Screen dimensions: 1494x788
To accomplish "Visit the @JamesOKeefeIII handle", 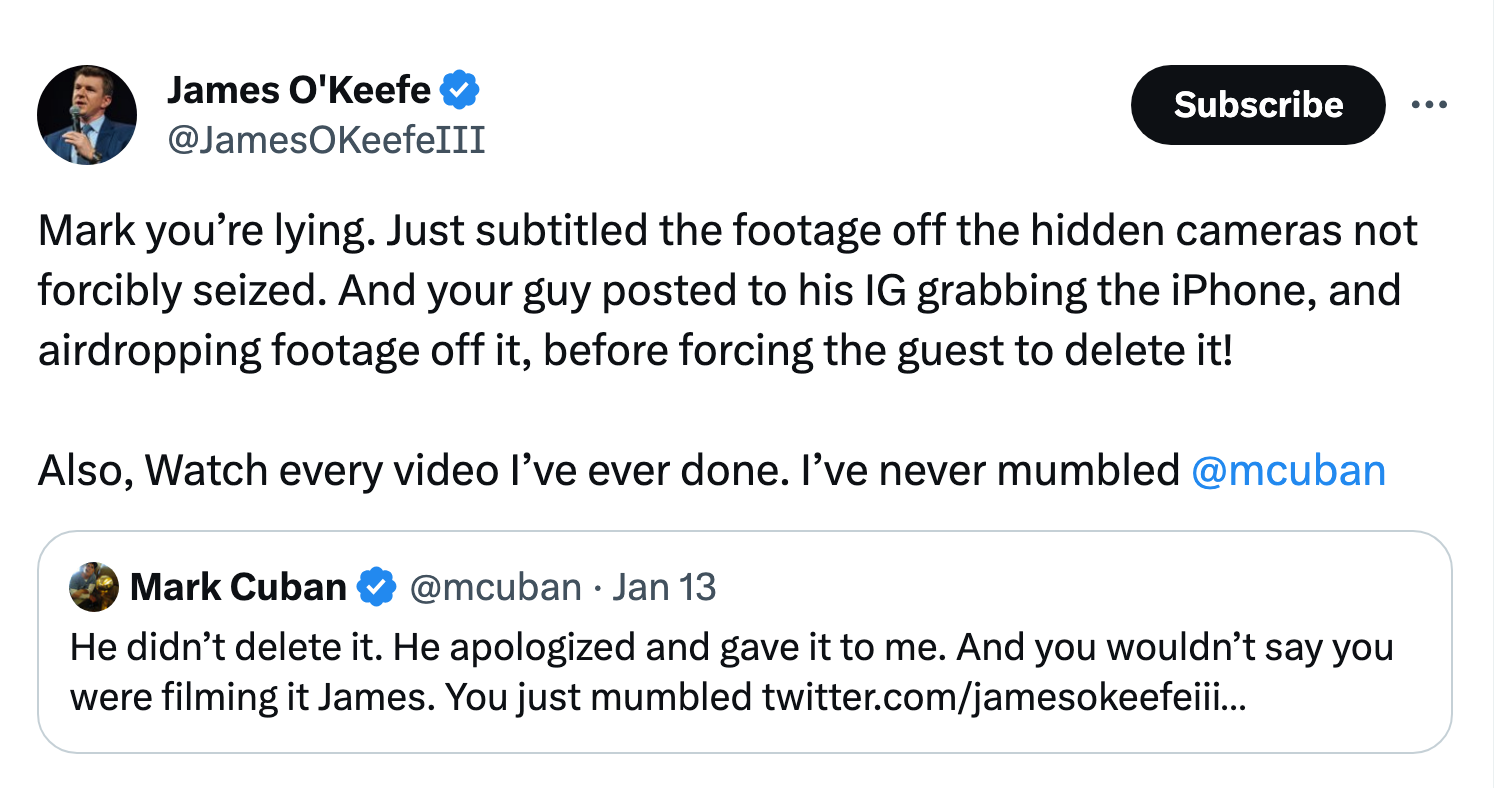I will pyautogui.click(x=325, y=140).
